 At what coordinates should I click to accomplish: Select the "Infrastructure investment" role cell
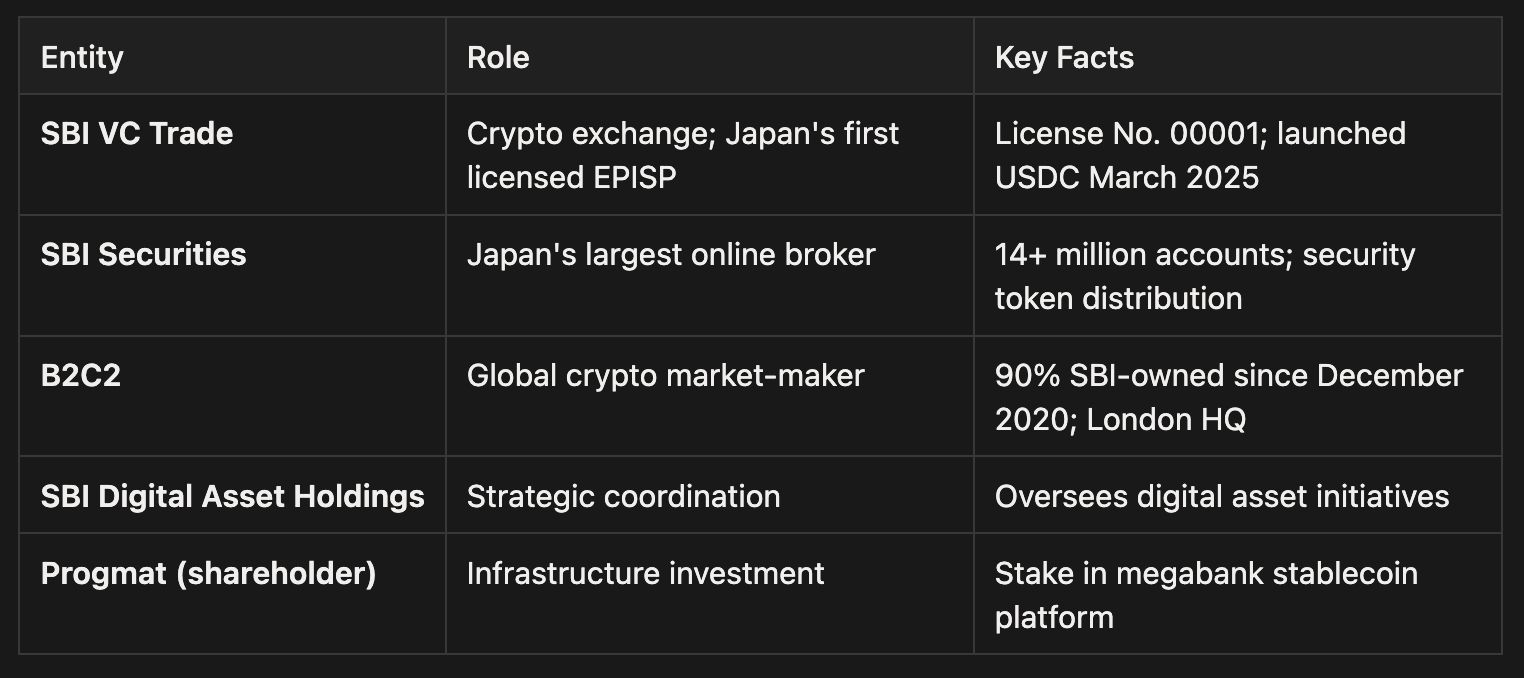645,573
